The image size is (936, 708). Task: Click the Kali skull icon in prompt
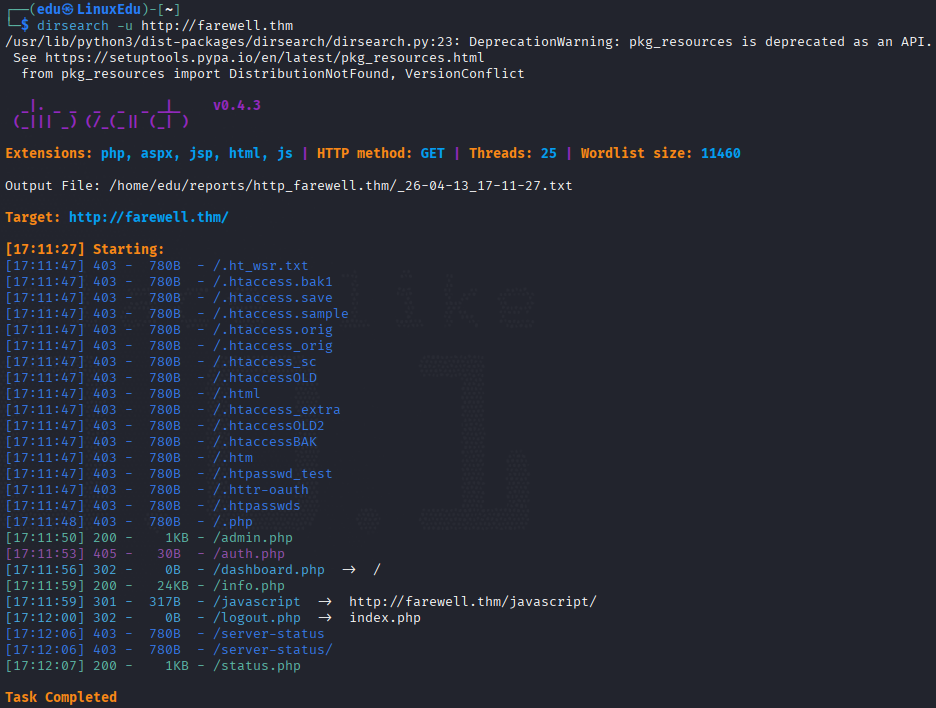click(x=69, y=10)
